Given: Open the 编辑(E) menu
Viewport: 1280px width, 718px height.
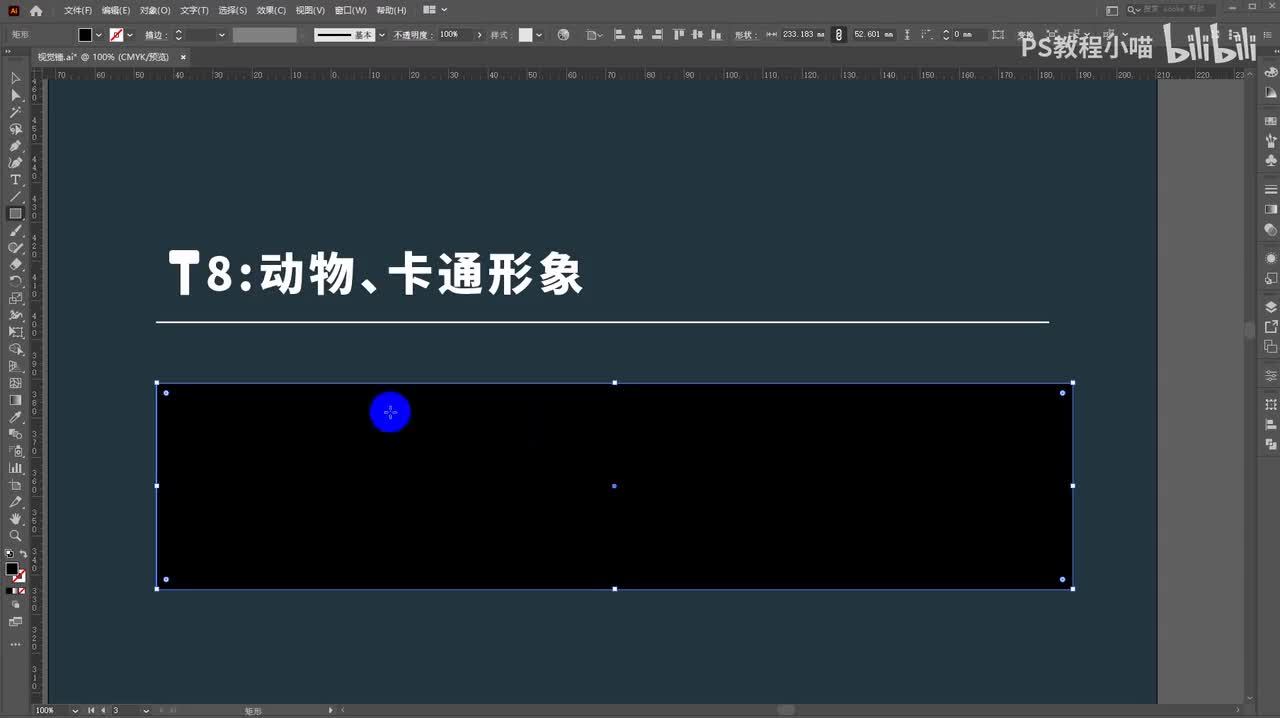Looking at the screenshot, I should pos(116,10).
